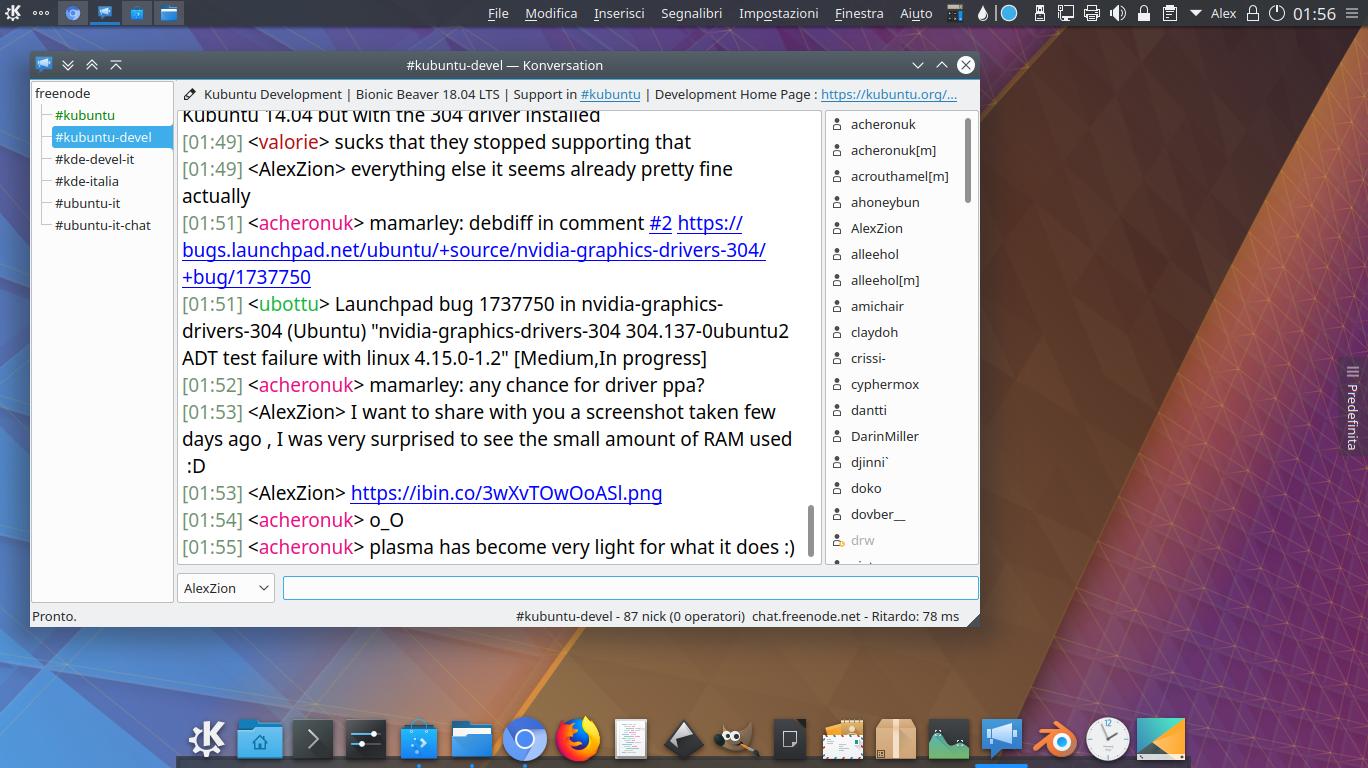This screenshot has width=1368, height=768.
Task: Open System Settings sliders icon in dock
Action: pos(365,740)
